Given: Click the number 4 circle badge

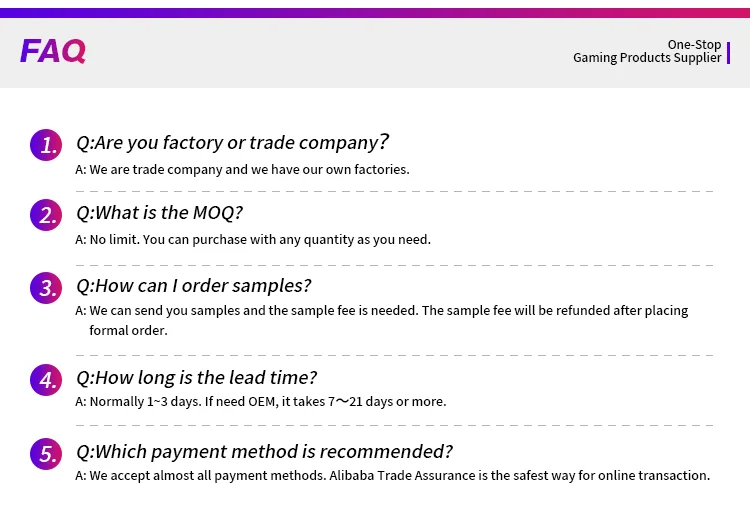Looking at the screenshot, I should [x=46, y=380].
